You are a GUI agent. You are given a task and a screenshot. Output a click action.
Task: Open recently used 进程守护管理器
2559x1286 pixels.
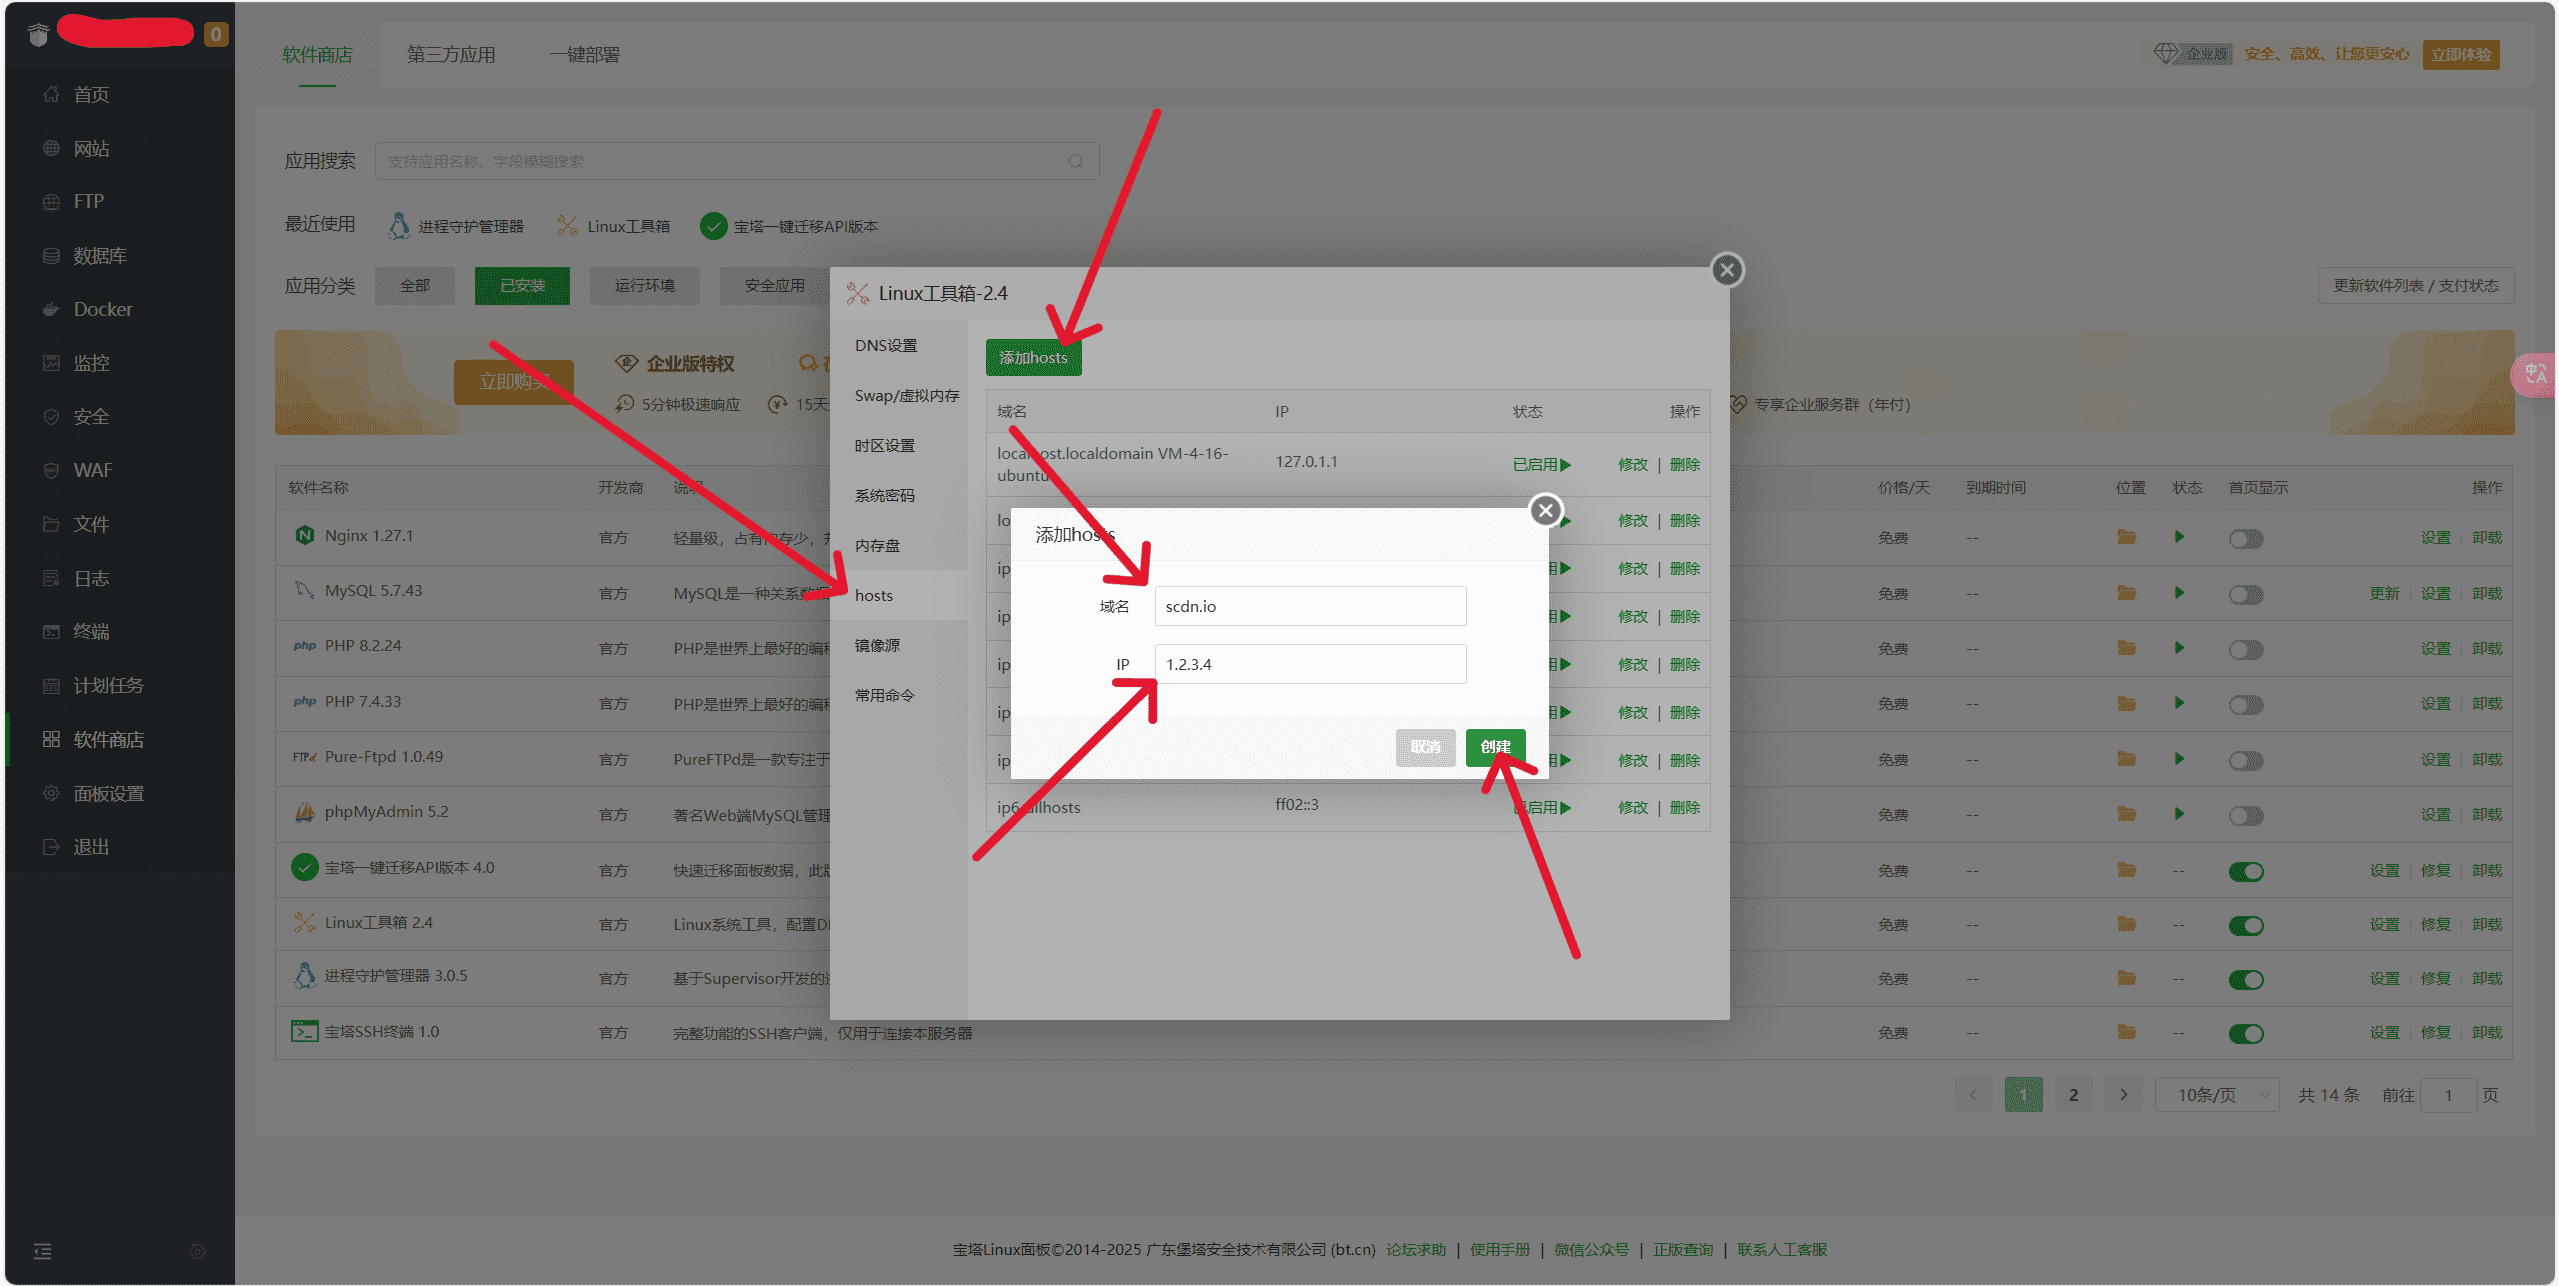point(456,226)
